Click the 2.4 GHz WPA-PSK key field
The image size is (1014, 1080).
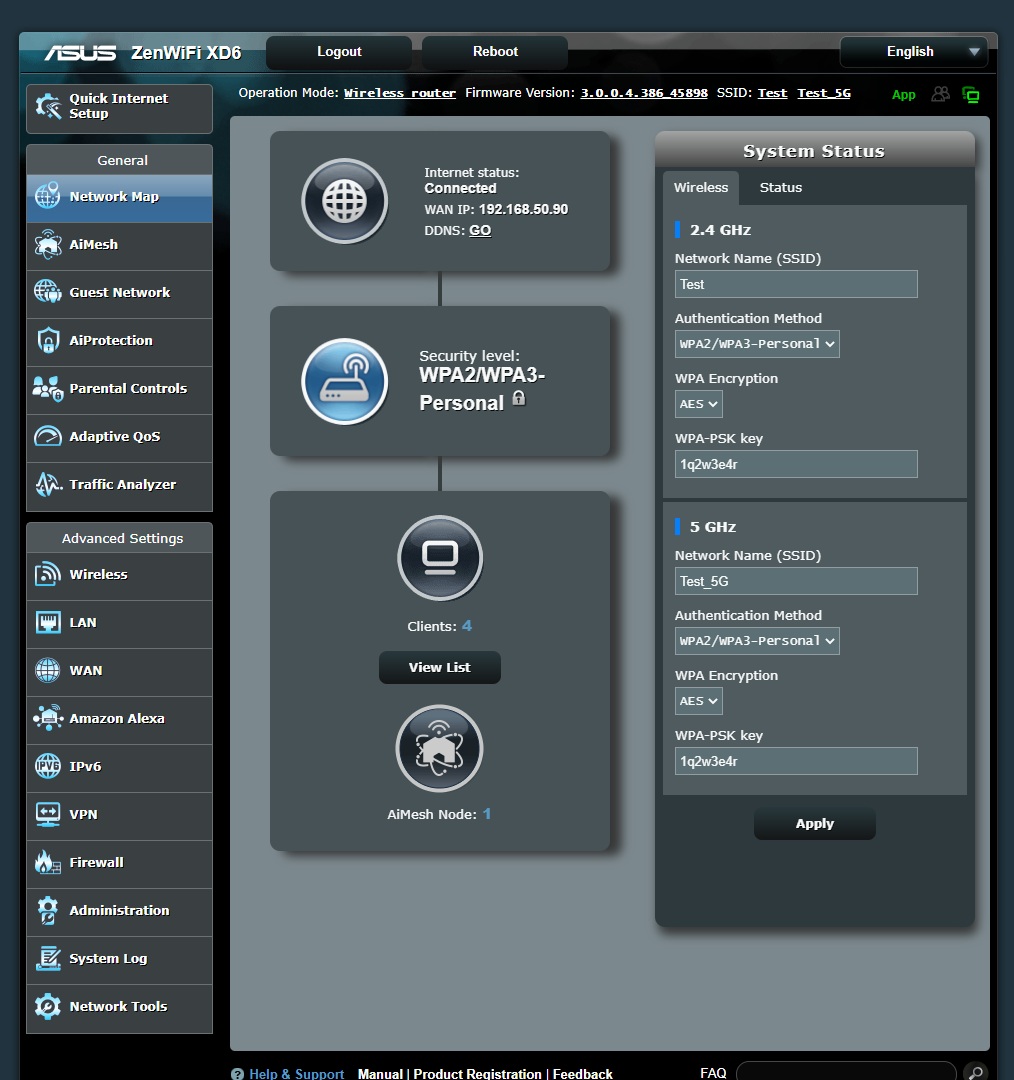[x=796, y=464]
